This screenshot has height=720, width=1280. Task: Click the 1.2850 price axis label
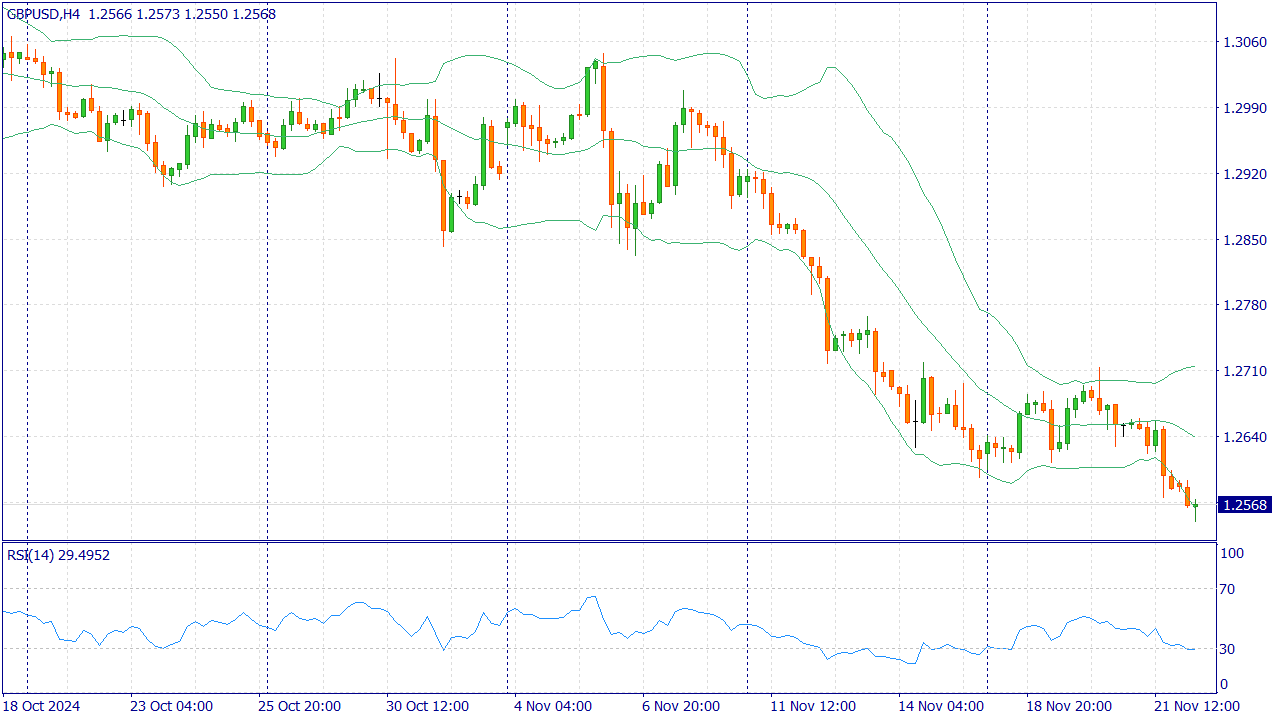[1245, 240]
